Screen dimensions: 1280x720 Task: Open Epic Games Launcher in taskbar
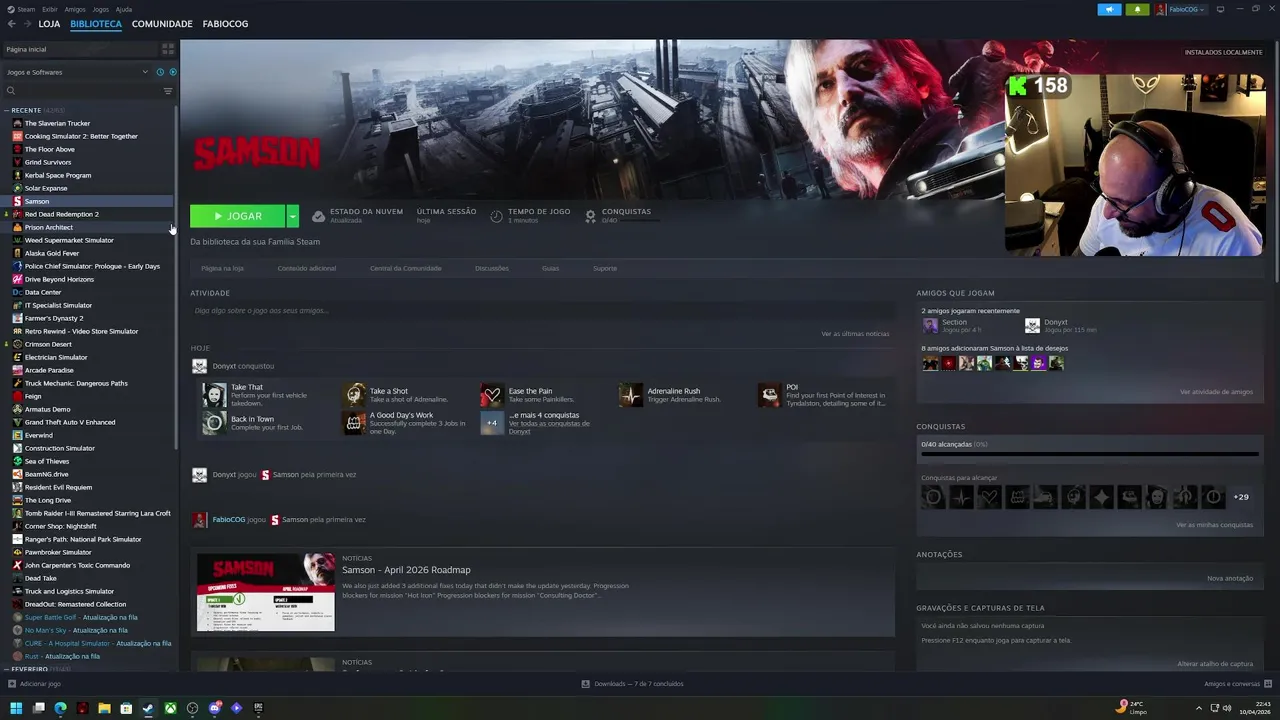[258, 708]
